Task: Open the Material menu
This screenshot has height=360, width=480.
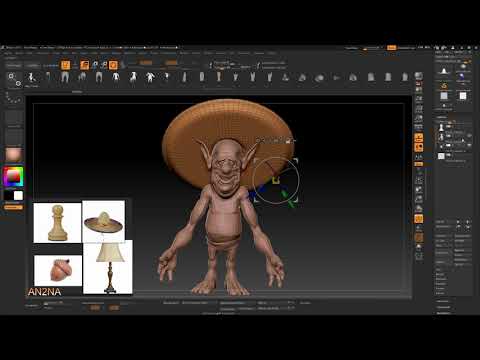Action: point(130,53)
